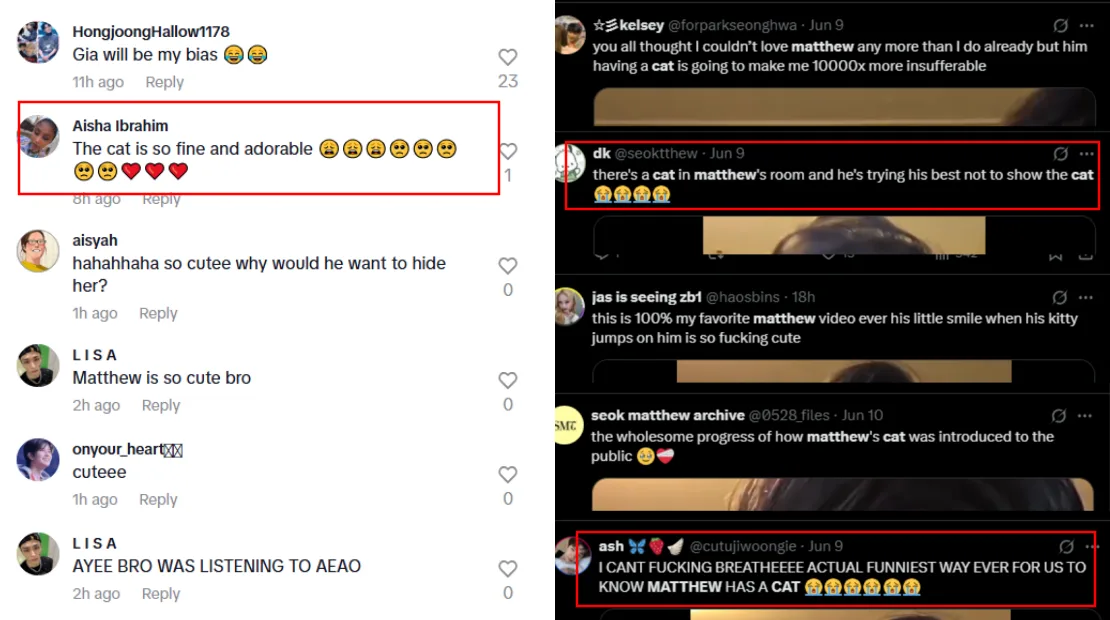The width and height of the screenshot is (1110, 620).
Task: Open video thumbnail in dk's tweet
Action: 844,235
